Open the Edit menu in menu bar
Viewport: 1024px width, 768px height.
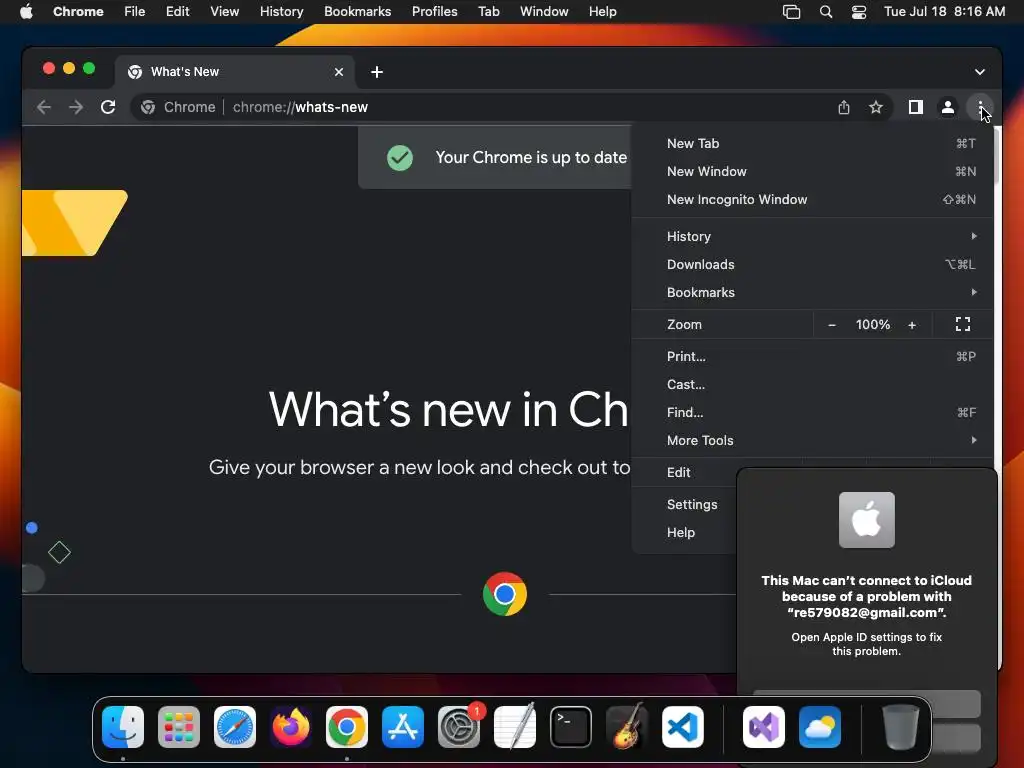coord(178,12)
